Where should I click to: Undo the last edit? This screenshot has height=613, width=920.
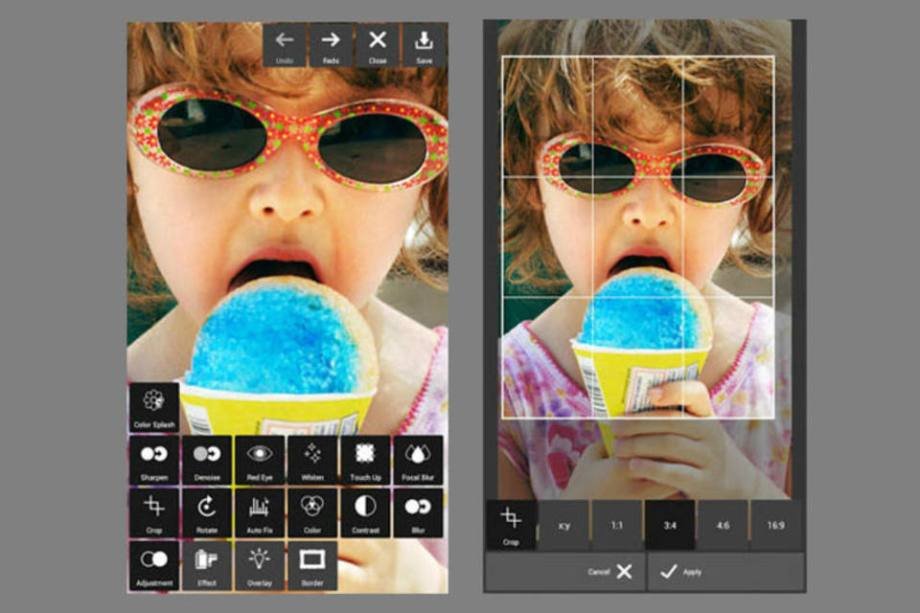285,45
